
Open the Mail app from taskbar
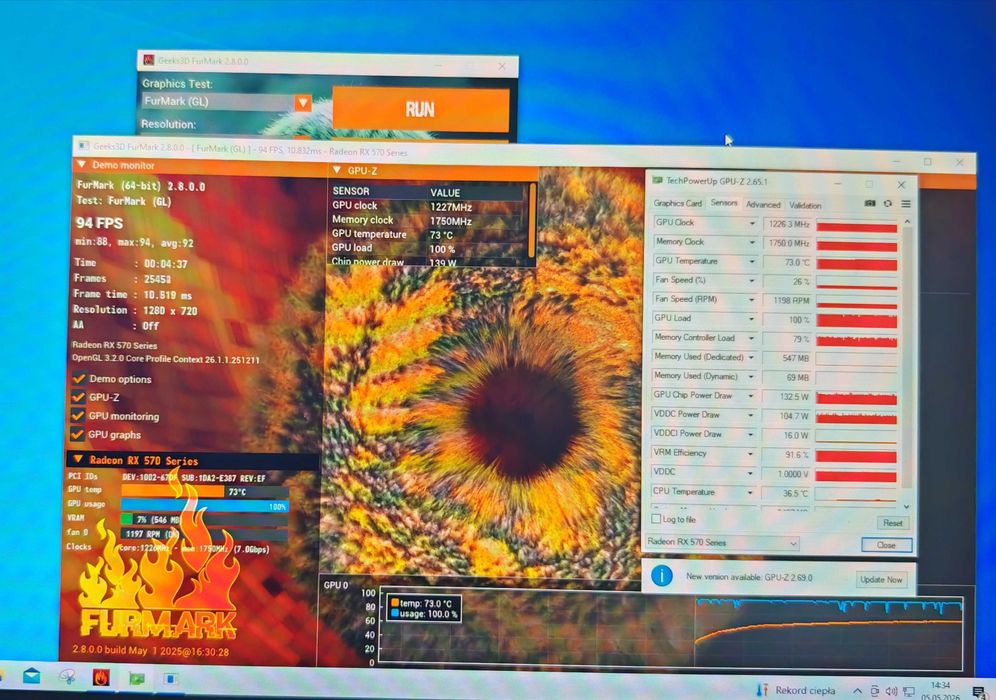click(x=30, y=676)
